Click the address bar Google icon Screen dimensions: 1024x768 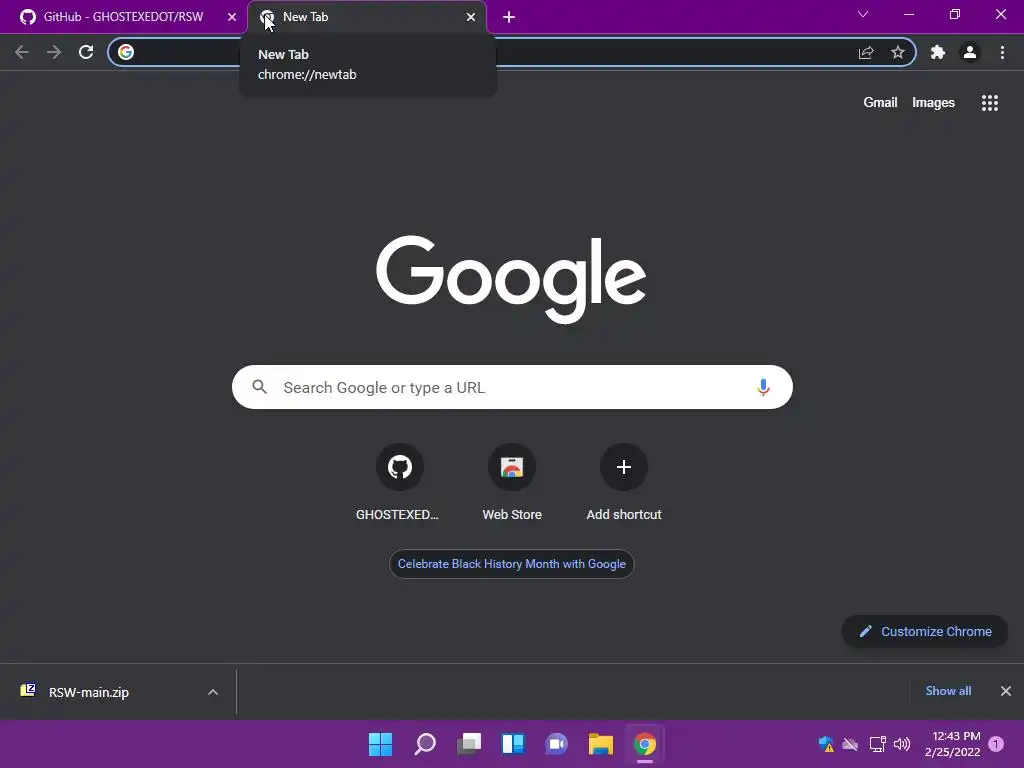coord(126,52)
